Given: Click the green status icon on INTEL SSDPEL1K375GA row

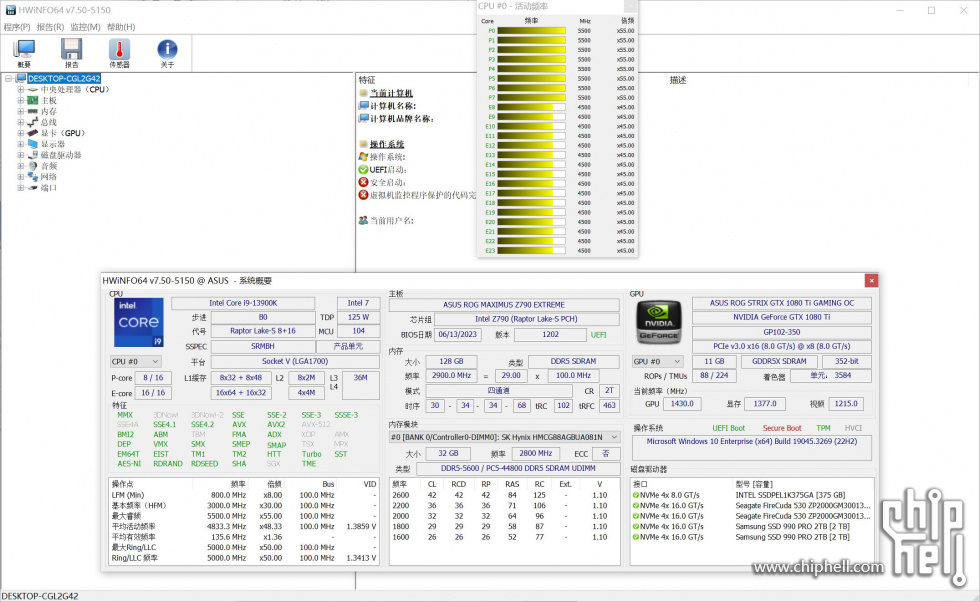Looking at the screenshot, I should click(636, 495).
